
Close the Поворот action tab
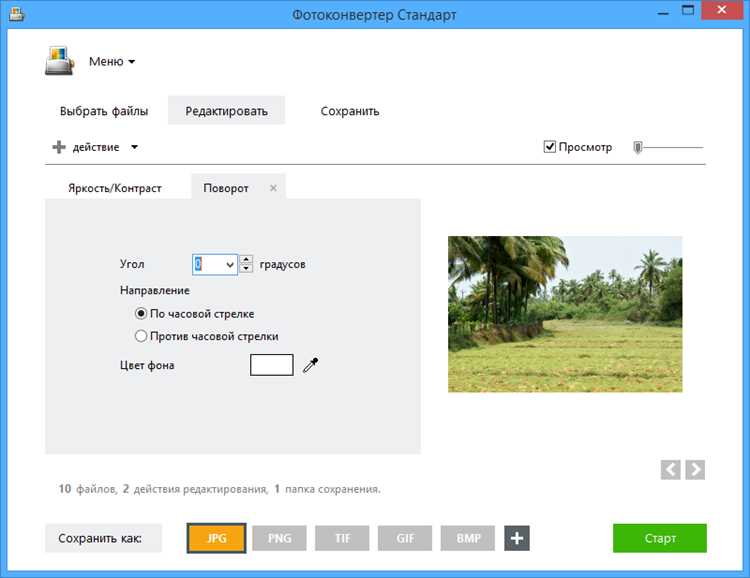273,188
